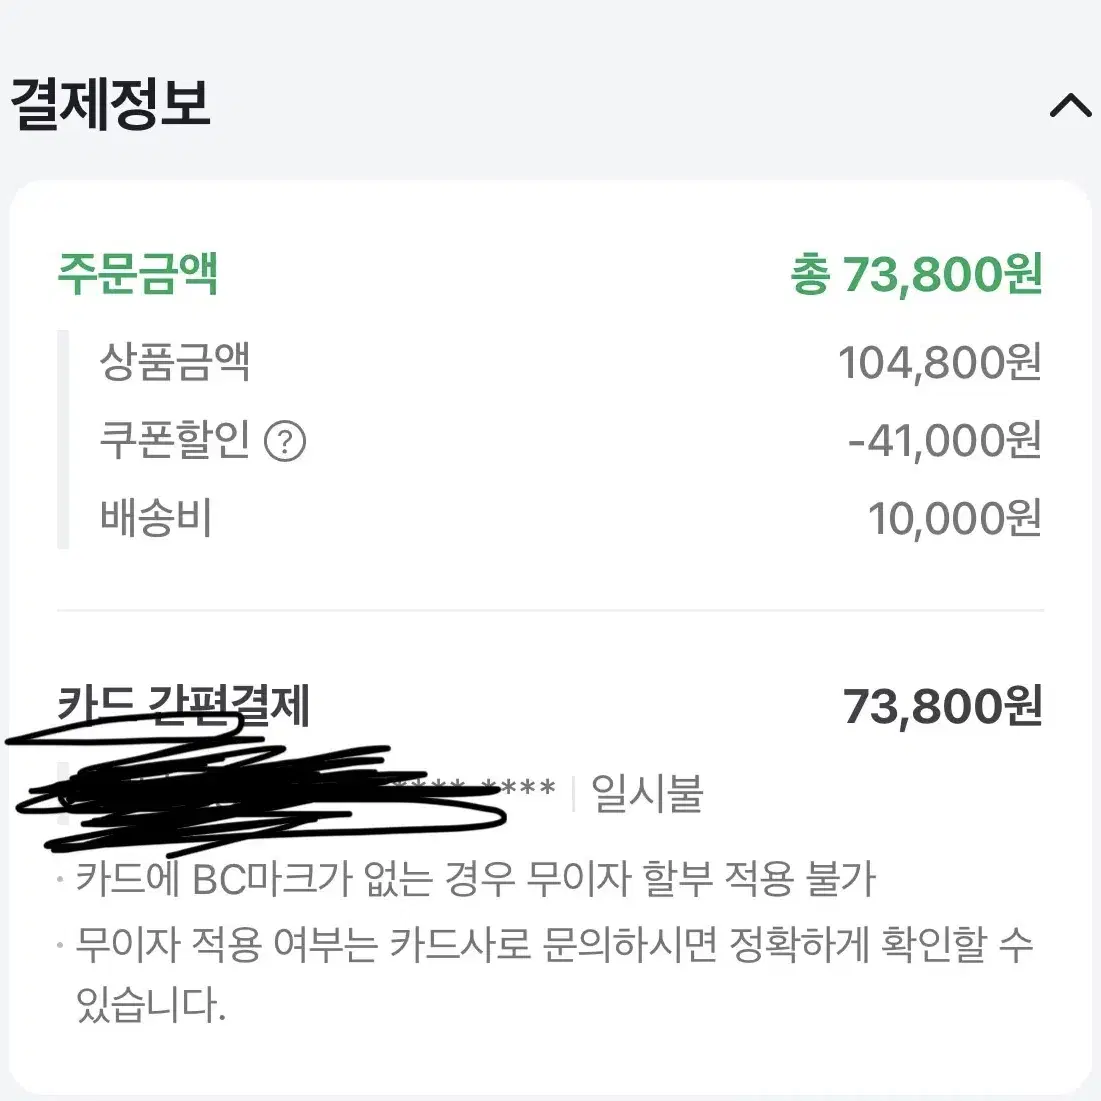Select the 결제정보 section heading
This screenshot has height=1101, width=1101.
[x=111, y=105]
